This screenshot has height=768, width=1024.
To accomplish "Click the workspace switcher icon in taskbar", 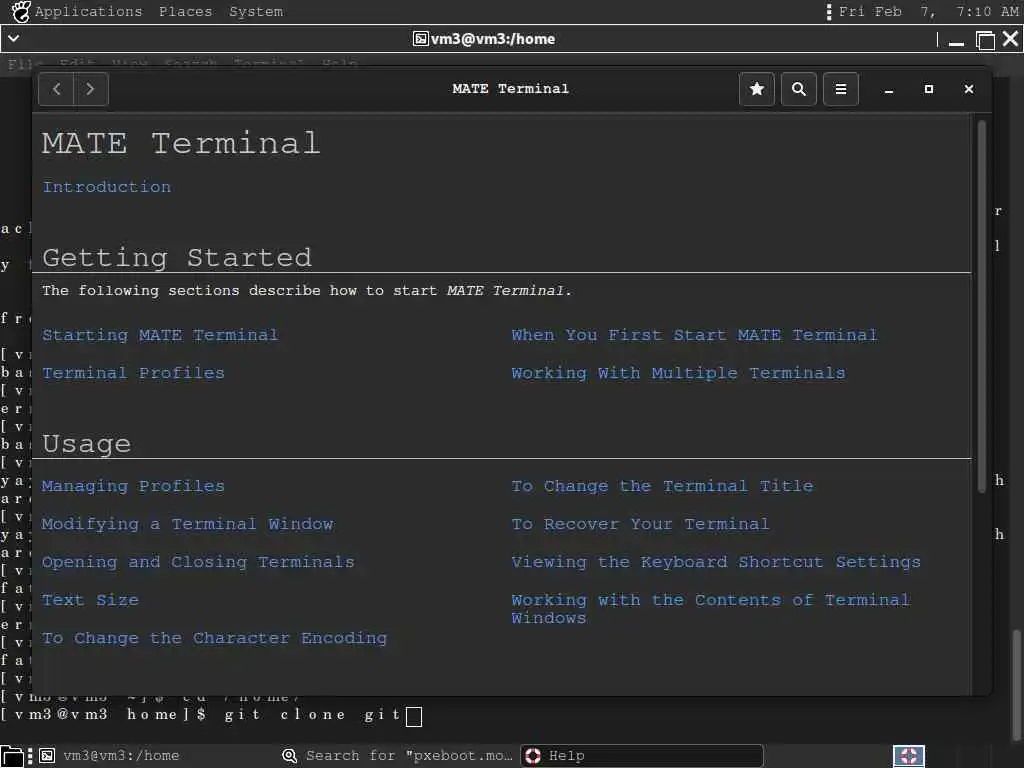I will (908, 756).
